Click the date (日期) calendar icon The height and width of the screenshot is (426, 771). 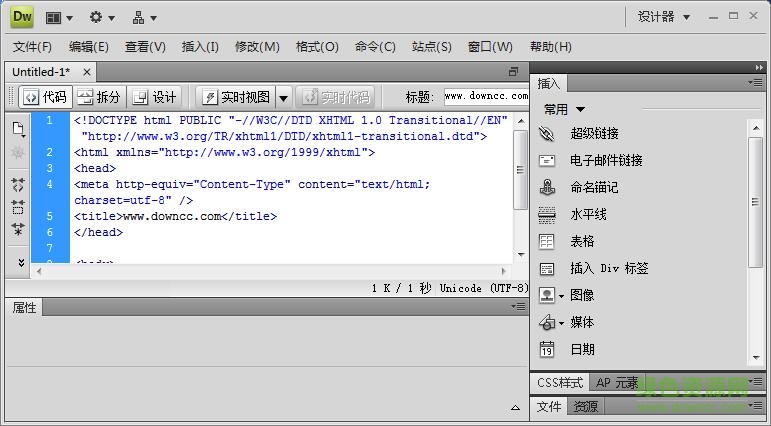[x=547, y=349]
